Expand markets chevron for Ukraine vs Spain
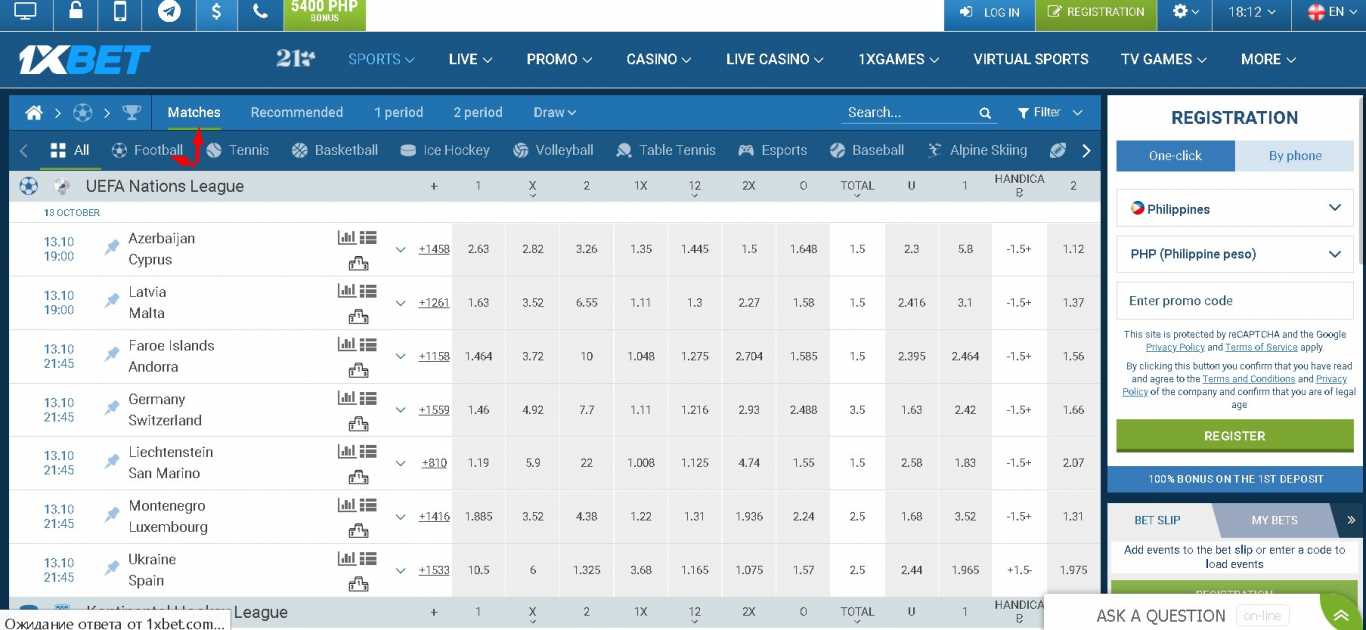 pyautogui.click(x=401, y=570)
